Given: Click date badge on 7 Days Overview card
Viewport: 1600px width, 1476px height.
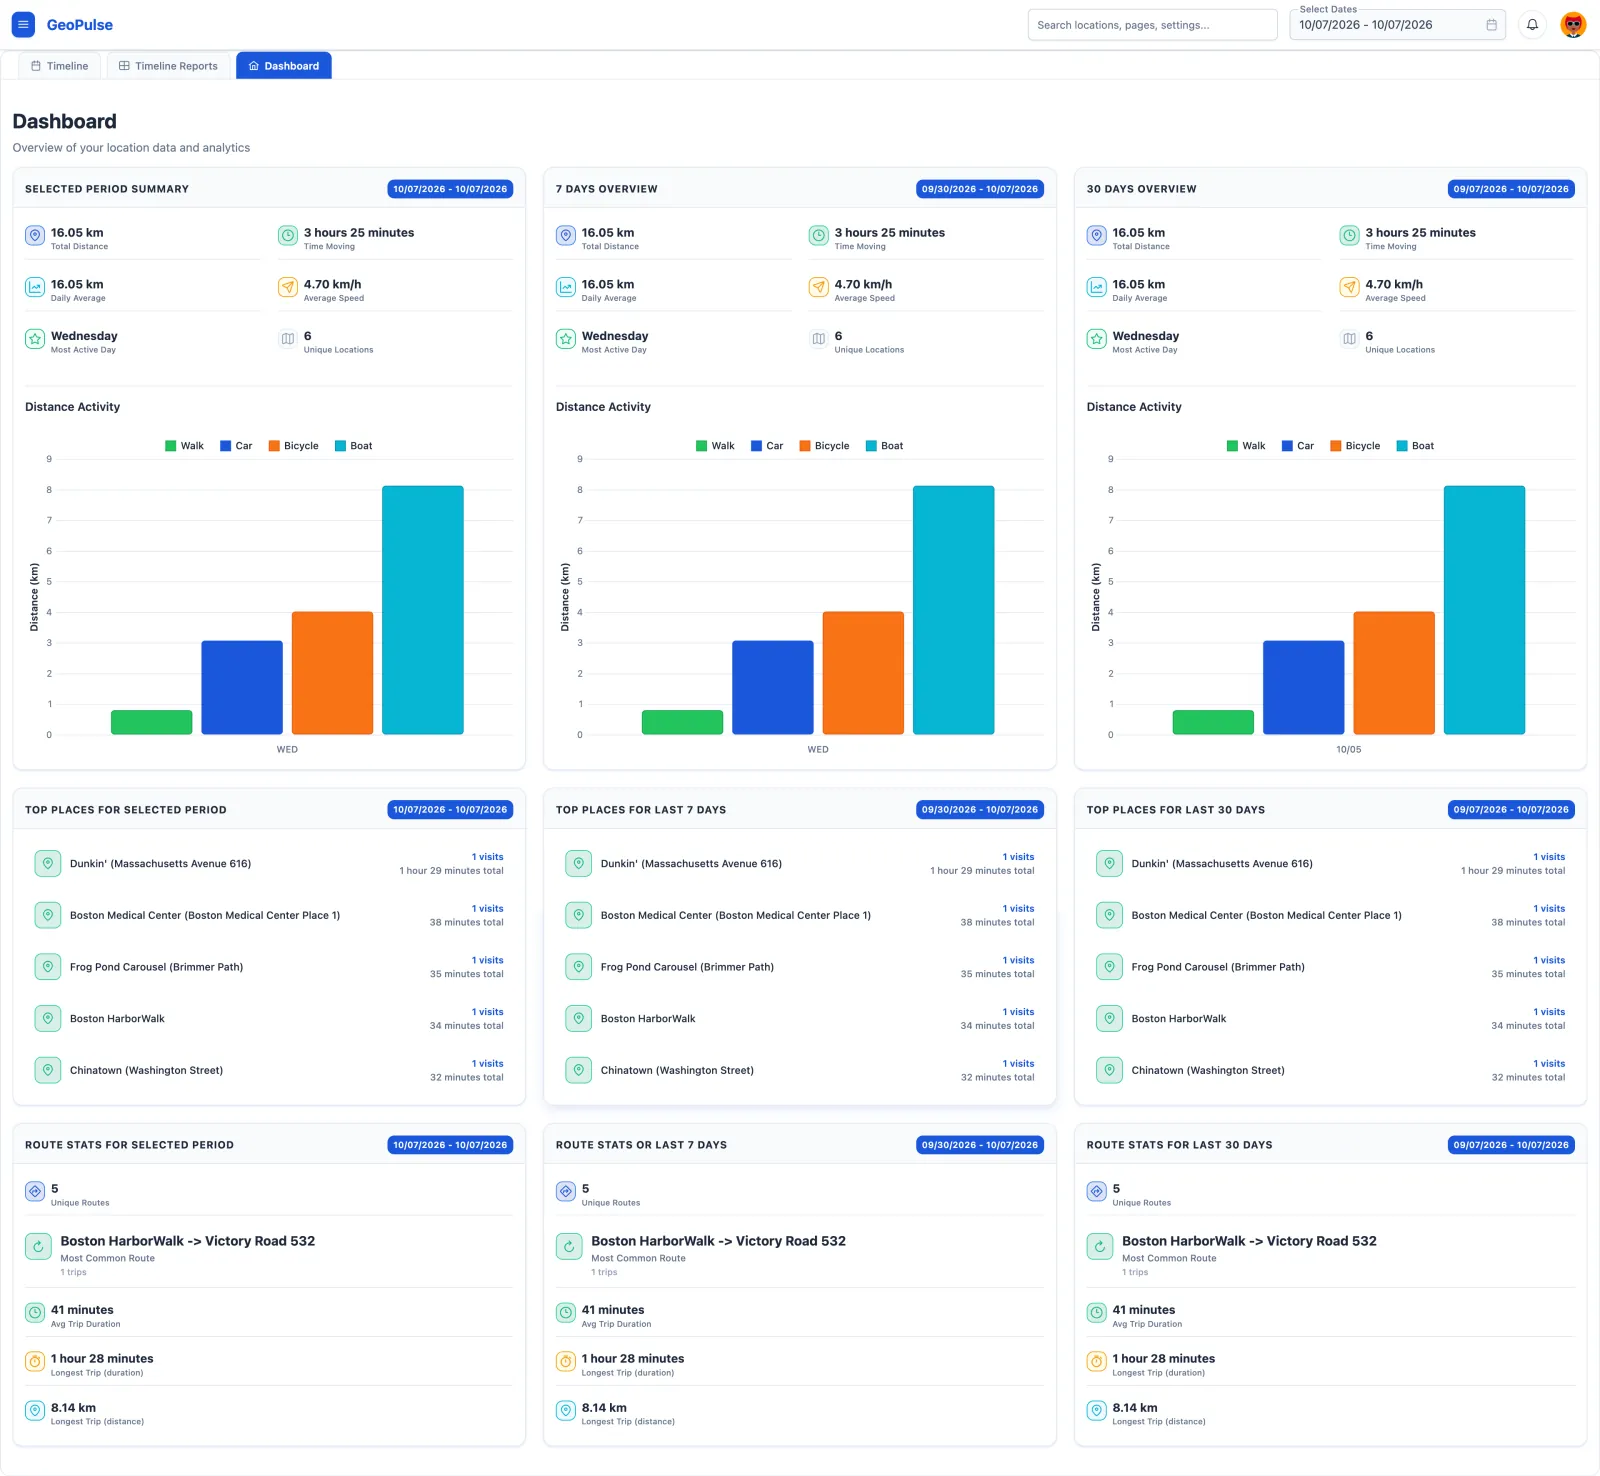Looking at the screenshot, I should (x=980, y=189).
